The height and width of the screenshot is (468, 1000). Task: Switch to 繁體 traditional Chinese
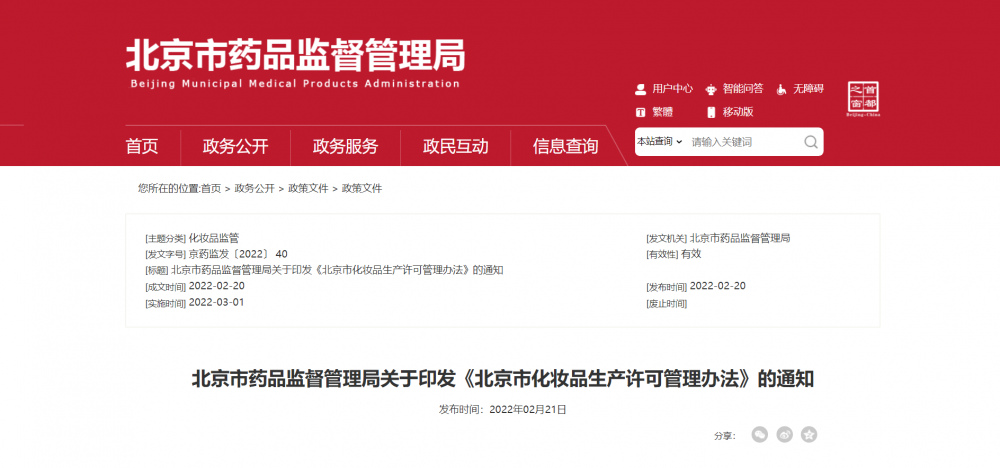click(x=663, y=112)
